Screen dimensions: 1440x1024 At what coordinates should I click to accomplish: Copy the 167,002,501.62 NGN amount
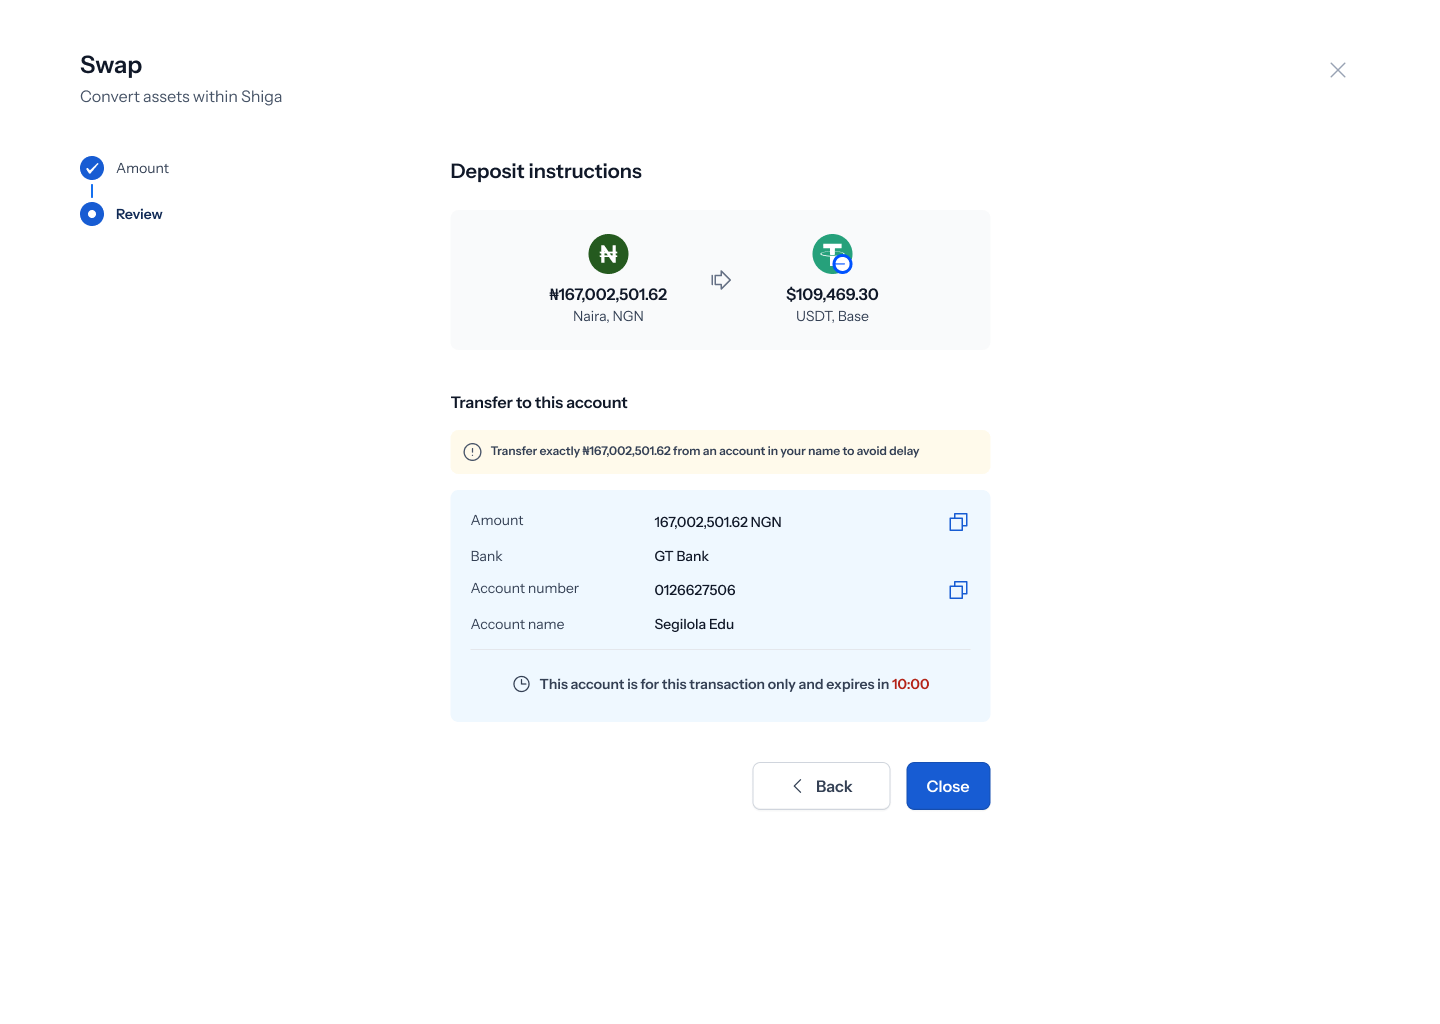point(958,522)
